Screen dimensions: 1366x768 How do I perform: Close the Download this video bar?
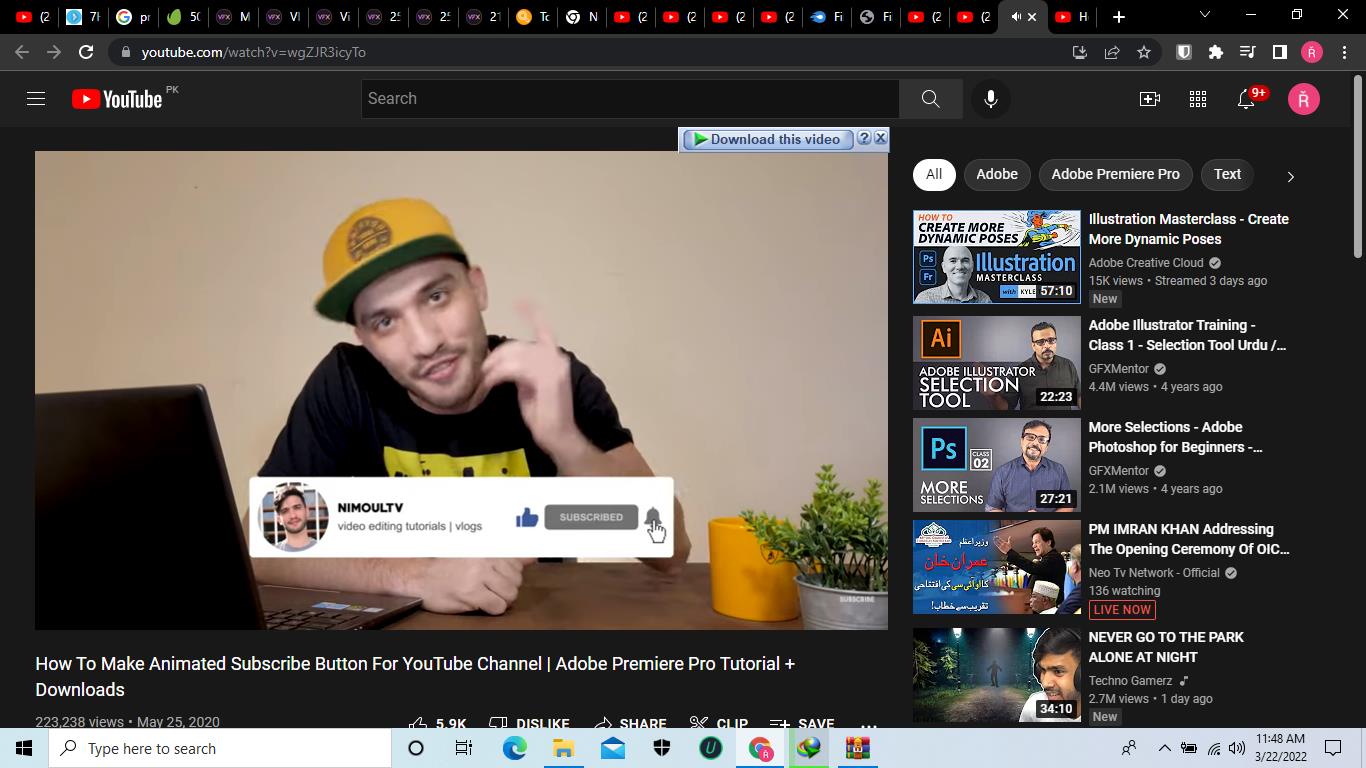pos(881,139)
